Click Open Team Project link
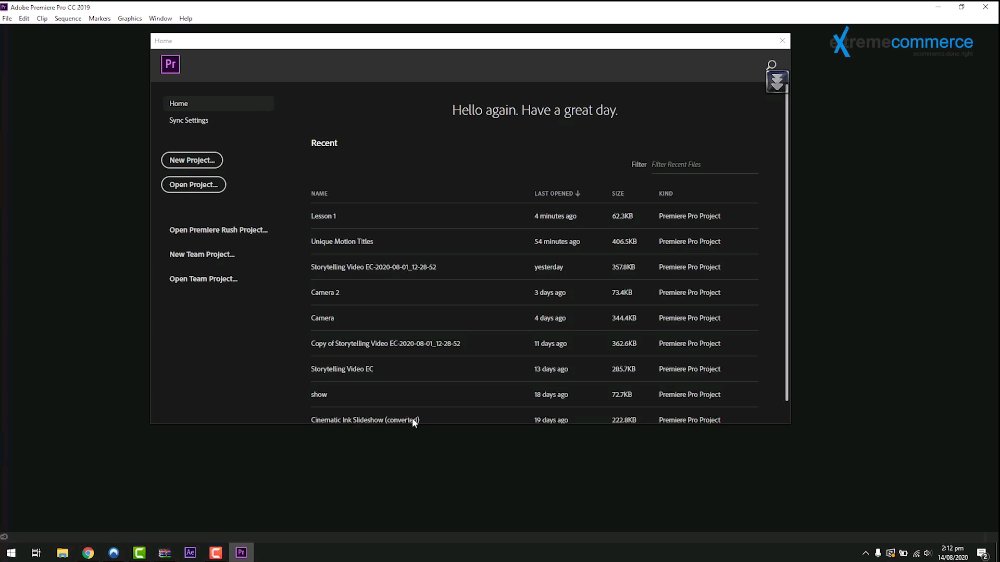The width and height of the screenshot is (1000, 562). (x=203, y=279)
